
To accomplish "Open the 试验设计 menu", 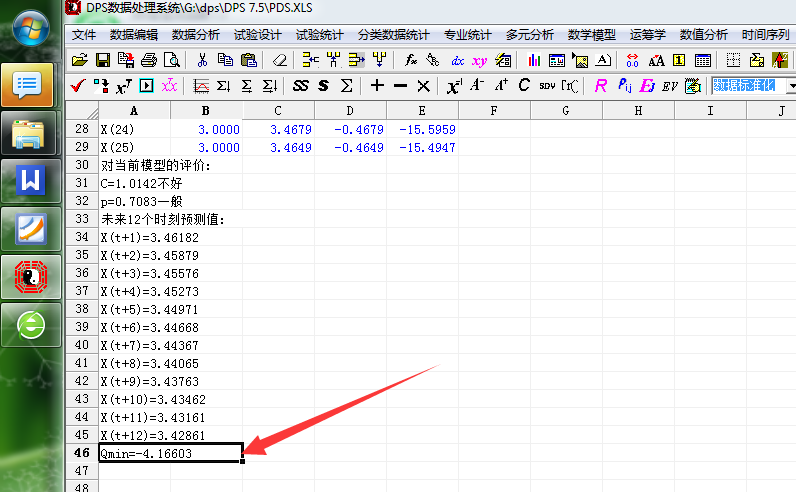I will pos(257,35).
